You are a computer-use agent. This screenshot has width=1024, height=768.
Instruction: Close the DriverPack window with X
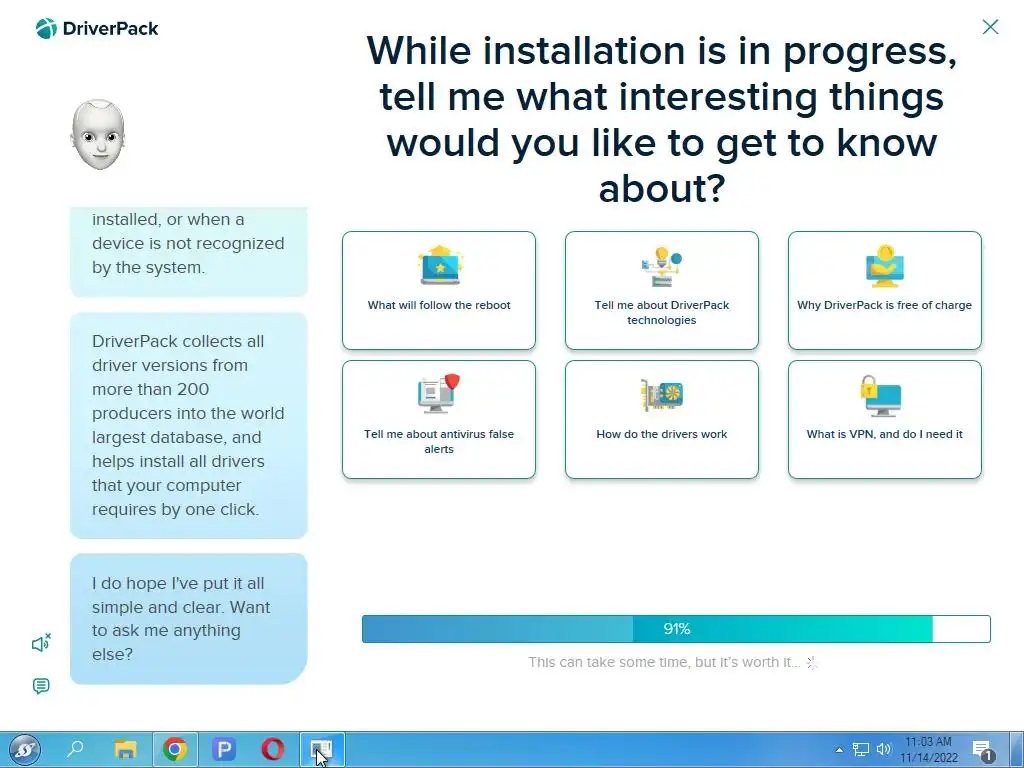(990, 27)
